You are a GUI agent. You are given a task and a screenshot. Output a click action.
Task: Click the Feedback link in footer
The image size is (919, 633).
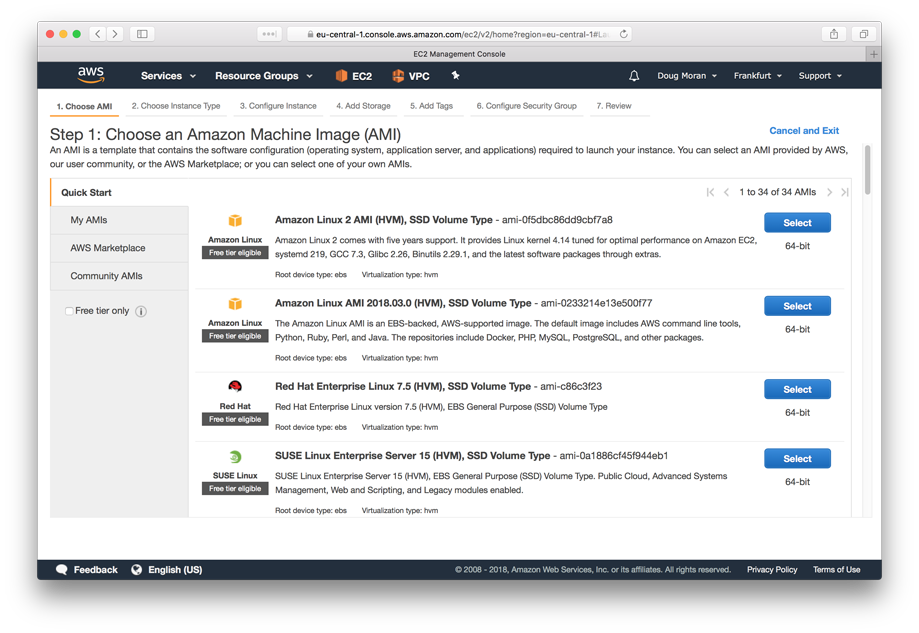tap(96, 570)
